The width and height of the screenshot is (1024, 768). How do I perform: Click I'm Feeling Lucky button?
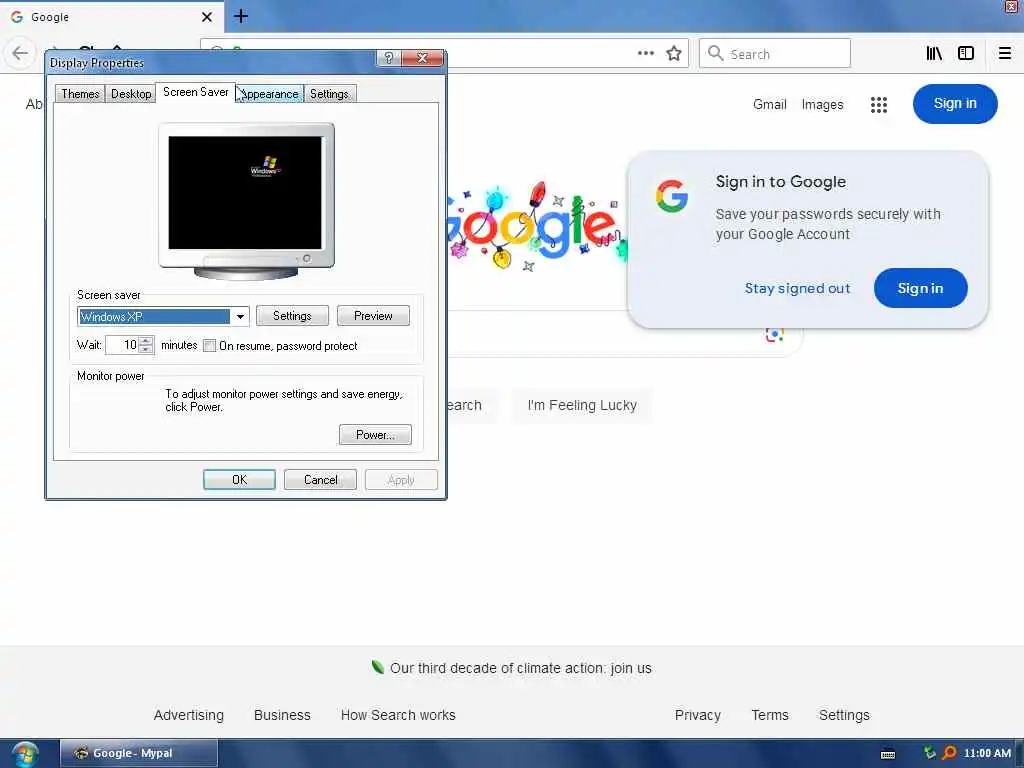[582, 406]
